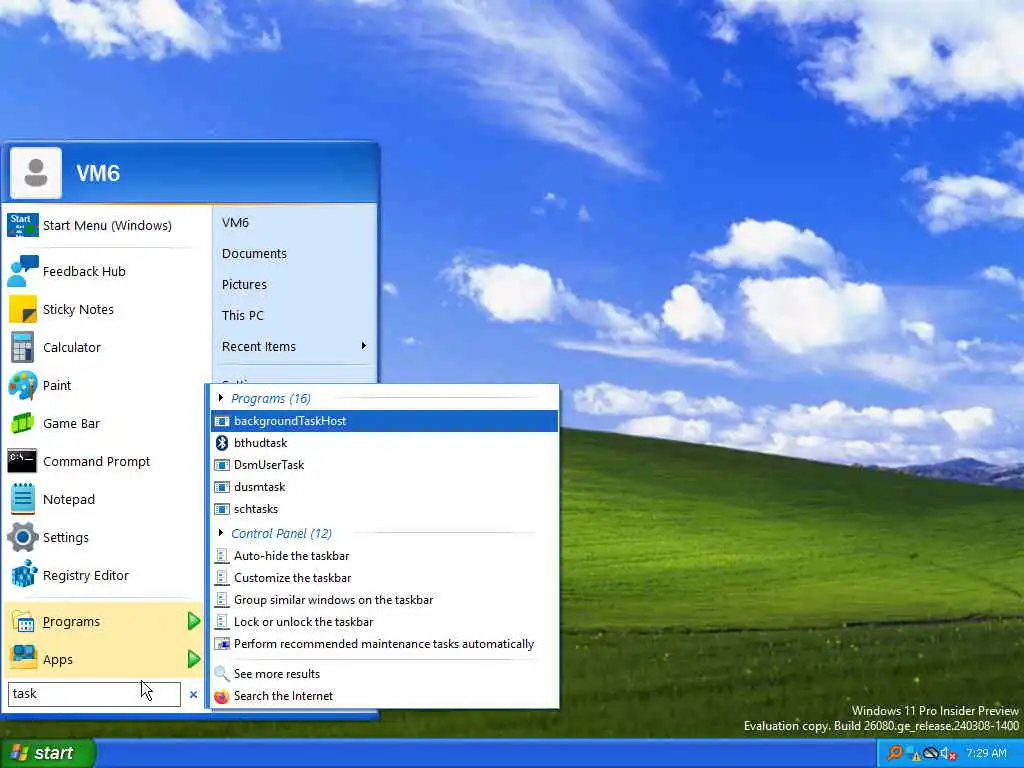Select Auto-hide the taskbar result

pos(385,556)
